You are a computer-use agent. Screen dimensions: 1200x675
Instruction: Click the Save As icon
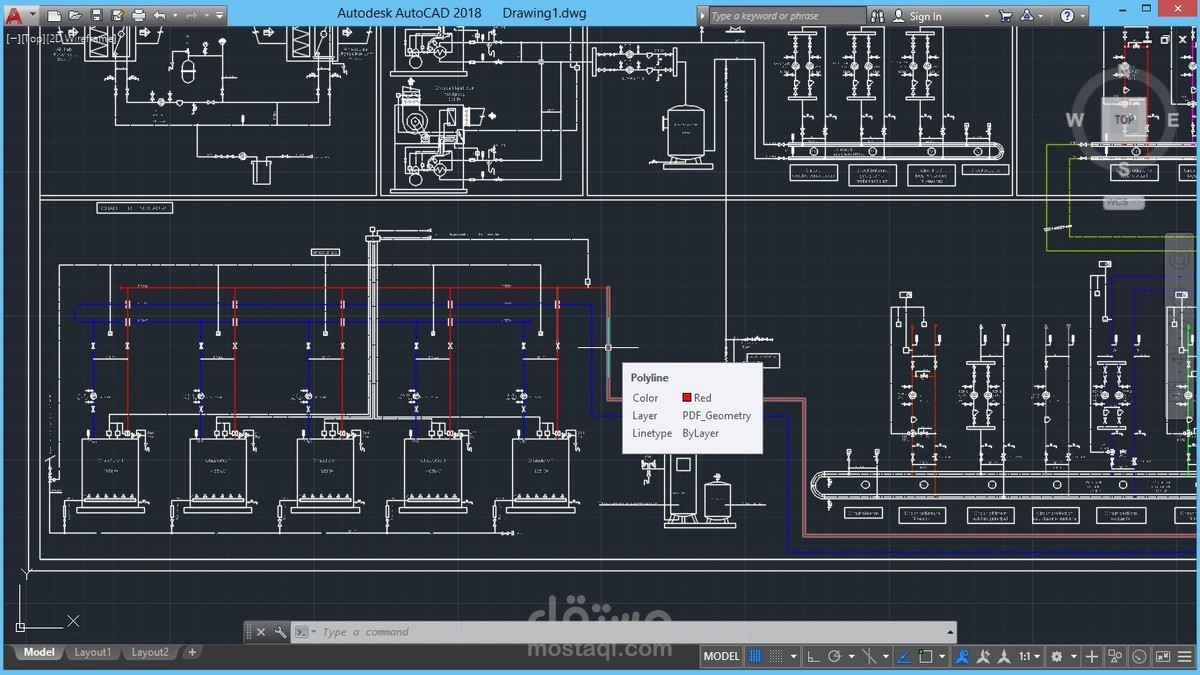coord(117,15)
